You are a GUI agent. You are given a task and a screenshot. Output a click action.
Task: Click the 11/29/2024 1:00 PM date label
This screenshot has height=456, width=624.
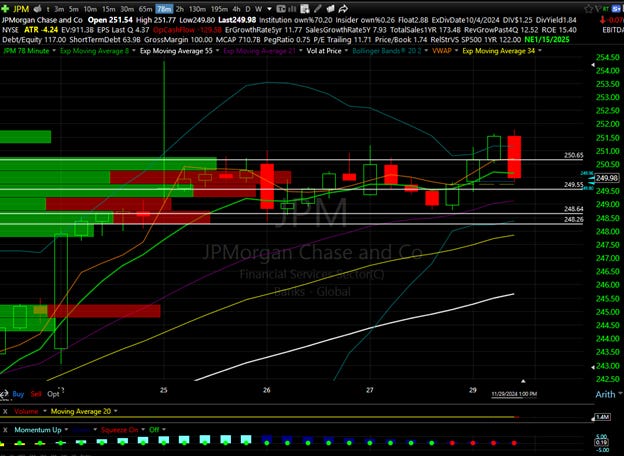tap(514, 394)
